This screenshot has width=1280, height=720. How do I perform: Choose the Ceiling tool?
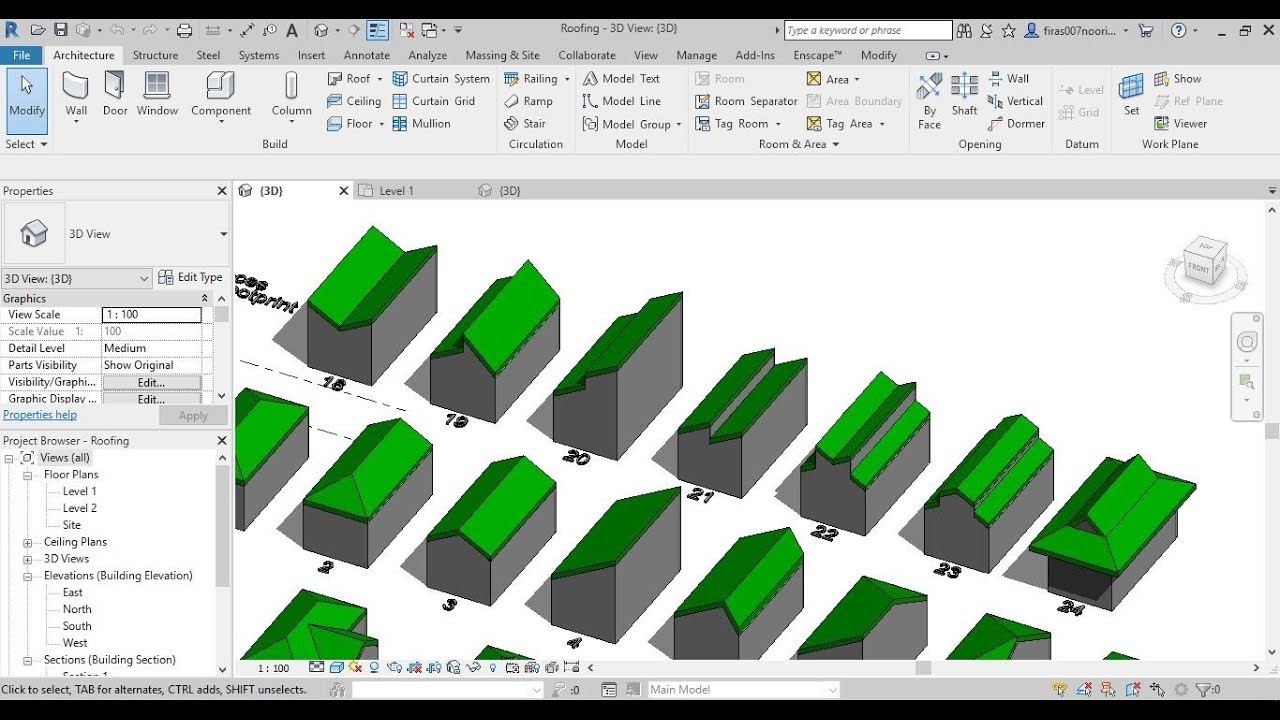354,101
